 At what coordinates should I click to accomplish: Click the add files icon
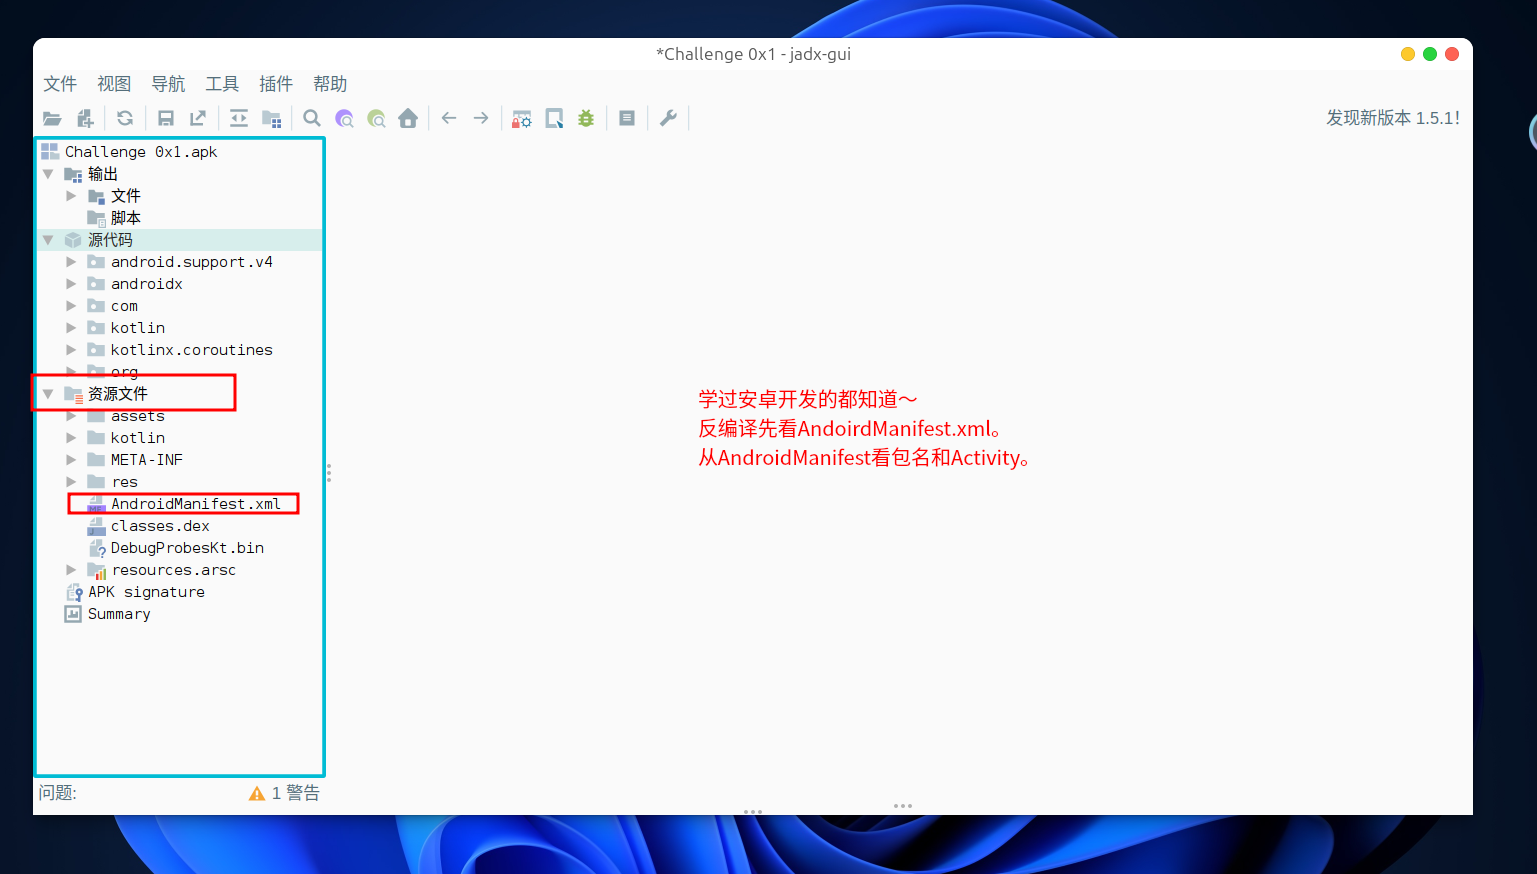85,119
